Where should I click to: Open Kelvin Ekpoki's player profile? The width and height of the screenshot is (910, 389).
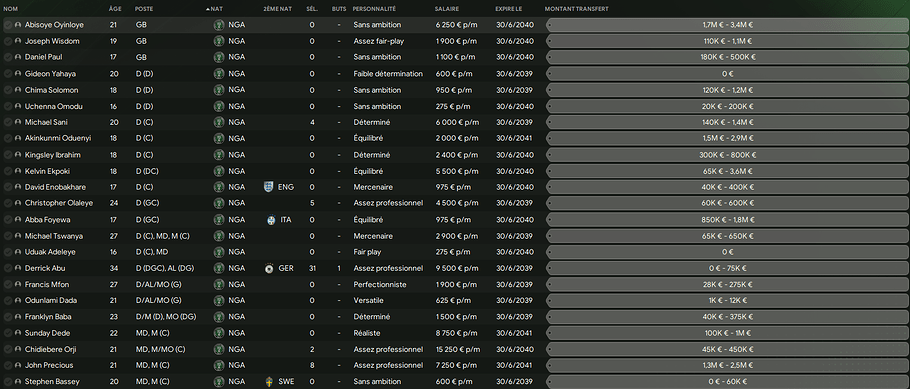click(x=48, y=171)
